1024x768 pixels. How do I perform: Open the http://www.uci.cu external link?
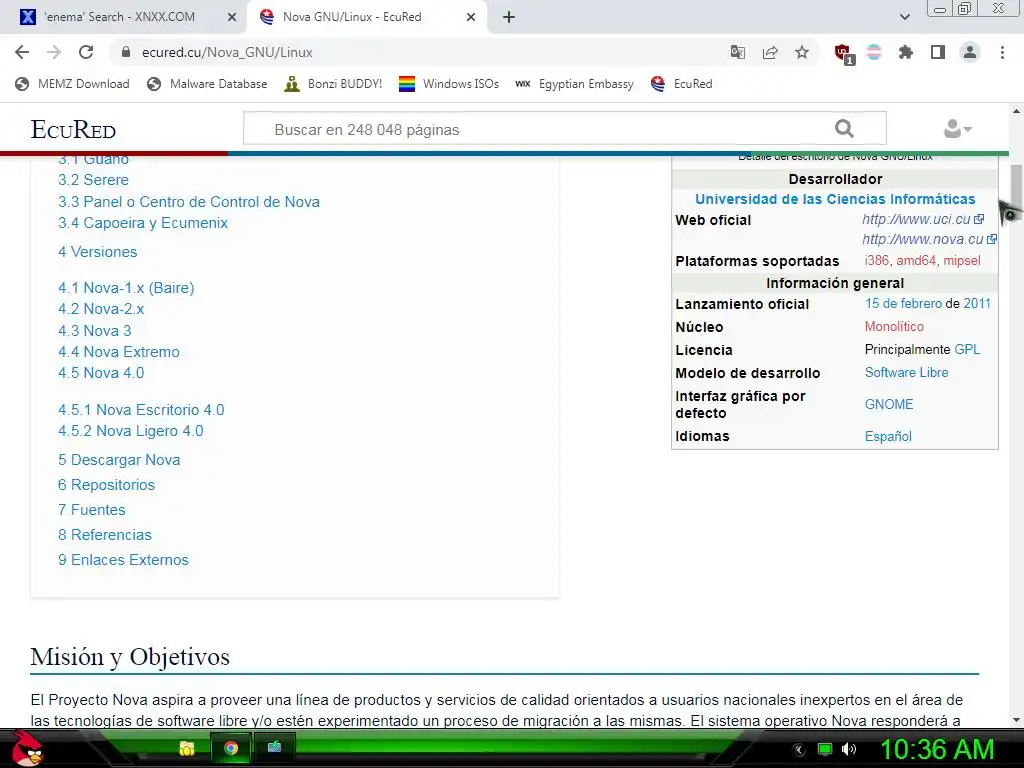coord(922,219)
